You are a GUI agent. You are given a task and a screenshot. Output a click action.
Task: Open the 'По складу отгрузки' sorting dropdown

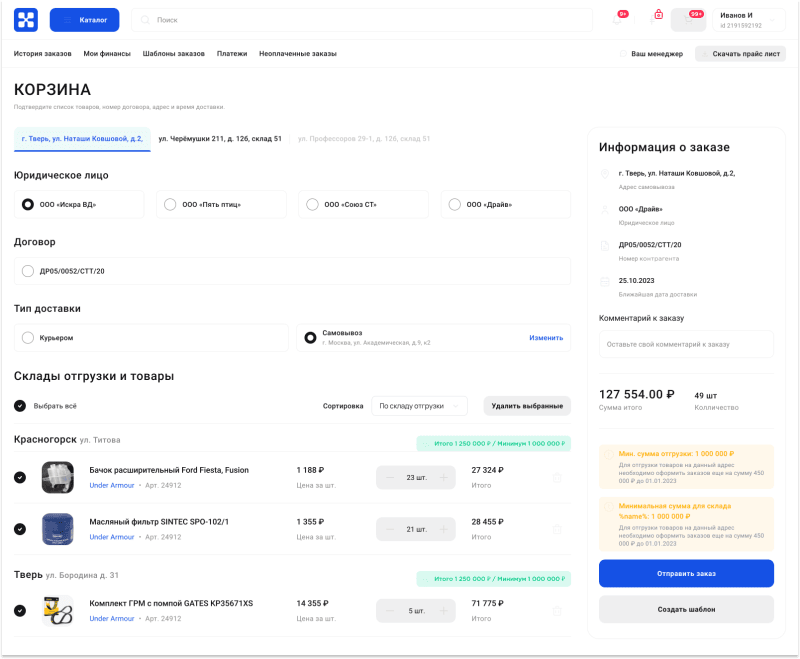coord(415,405)
